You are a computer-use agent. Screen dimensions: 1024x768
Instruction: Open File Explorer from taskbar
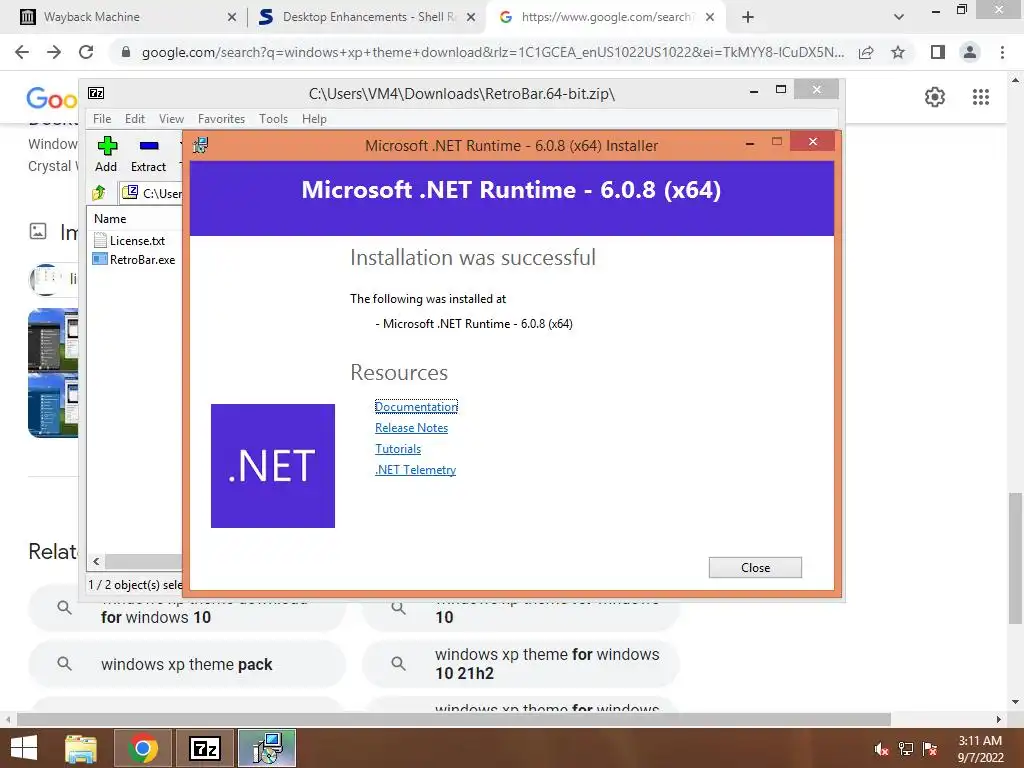(81, 748)
